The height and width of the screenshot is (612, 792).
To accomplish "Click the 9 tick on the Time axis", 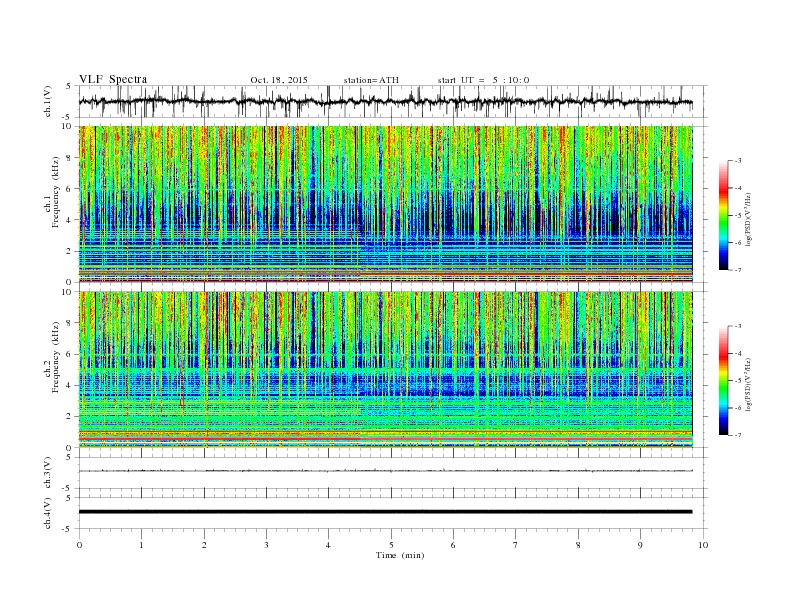I will [x=640, y=545].
